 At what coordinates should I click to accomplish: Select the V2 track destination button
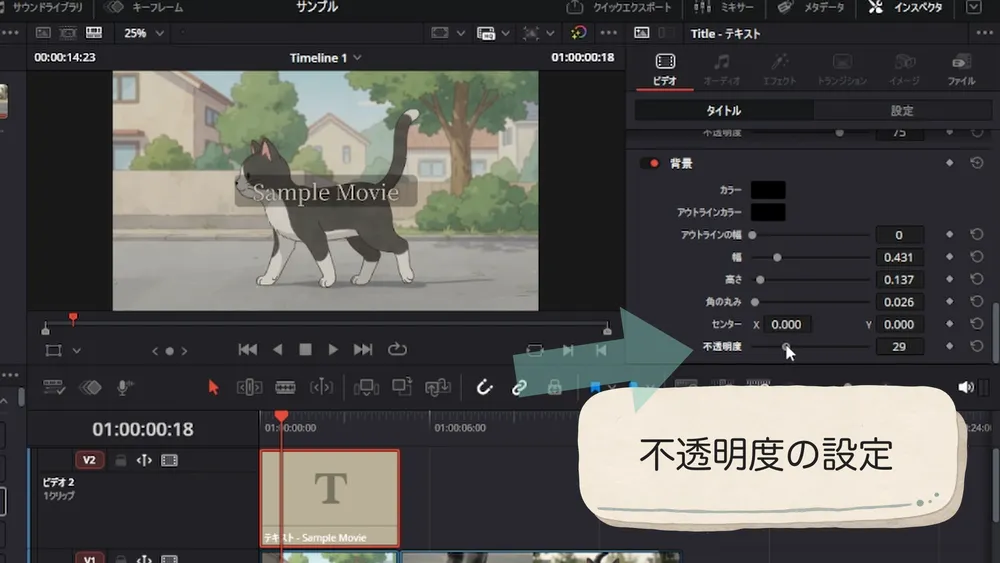(x=89, y=460)
